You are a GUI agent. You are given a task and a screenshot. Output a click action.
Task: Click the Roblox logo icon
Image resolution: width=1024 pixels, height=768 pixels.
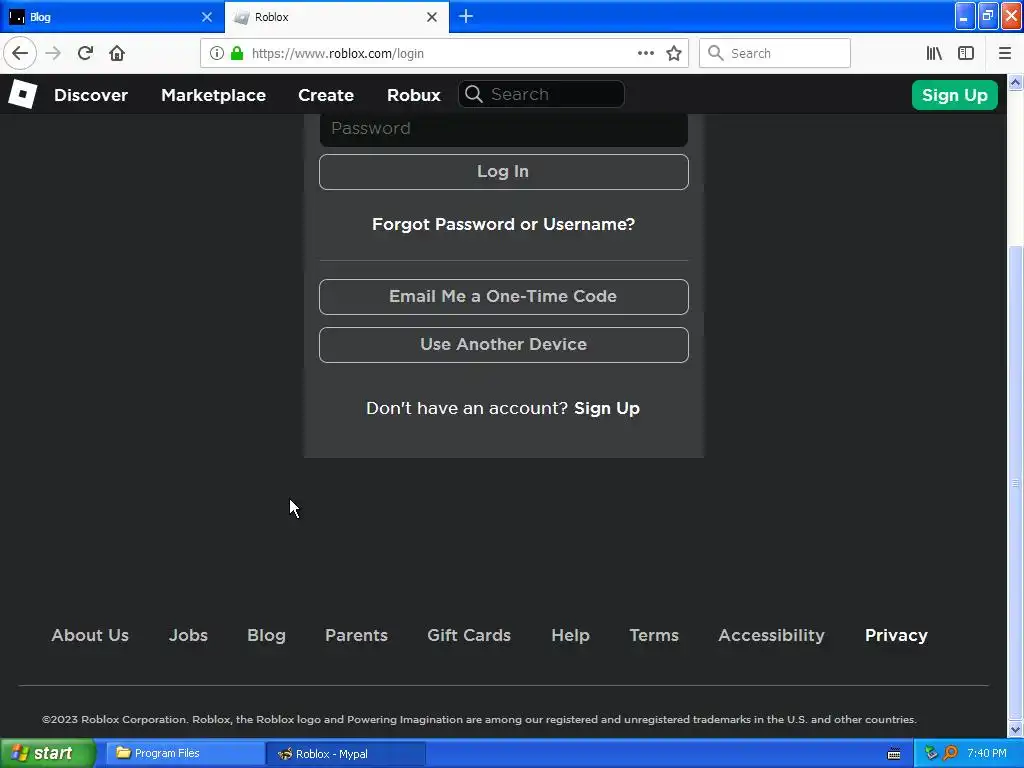(23, 94)
